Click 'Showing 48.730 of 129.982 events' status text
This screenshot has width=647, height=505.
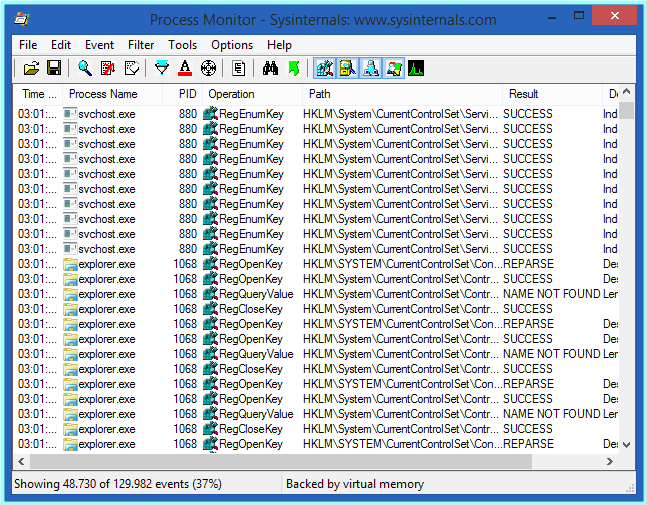coord(118,484)
